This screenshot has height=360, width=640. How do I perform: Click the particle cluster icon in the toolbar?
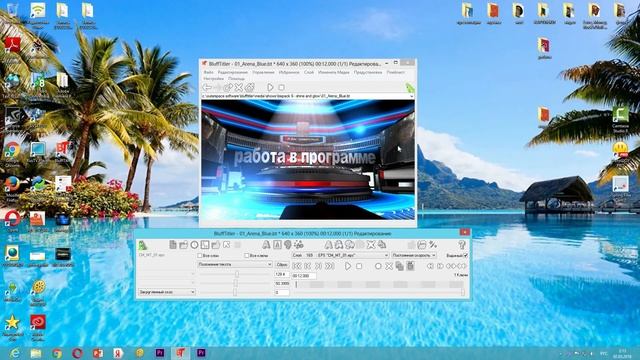click(x=299, y=244)
